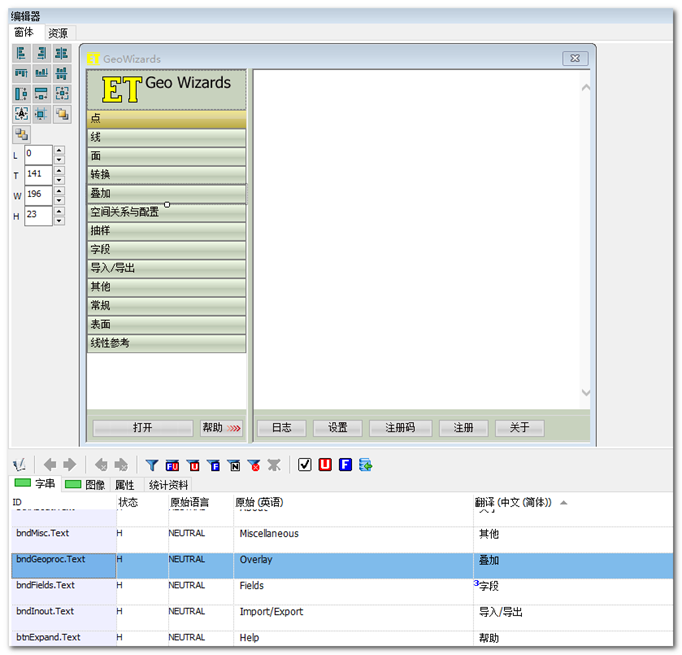Click the FU filter icon
The height and width of the screenshot is (655, 682).
pos(172,465)
